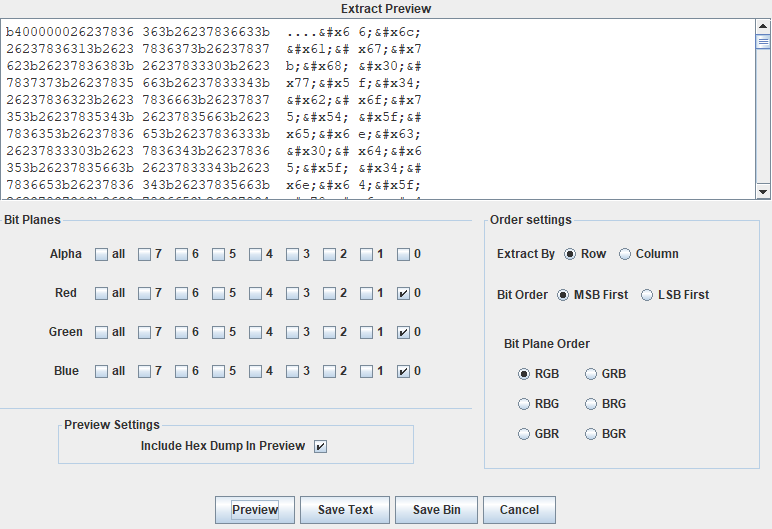This screenshot has width=772, height=529.
Task: Enable Red bit plane 7
Action: click(x=144, y=294)
